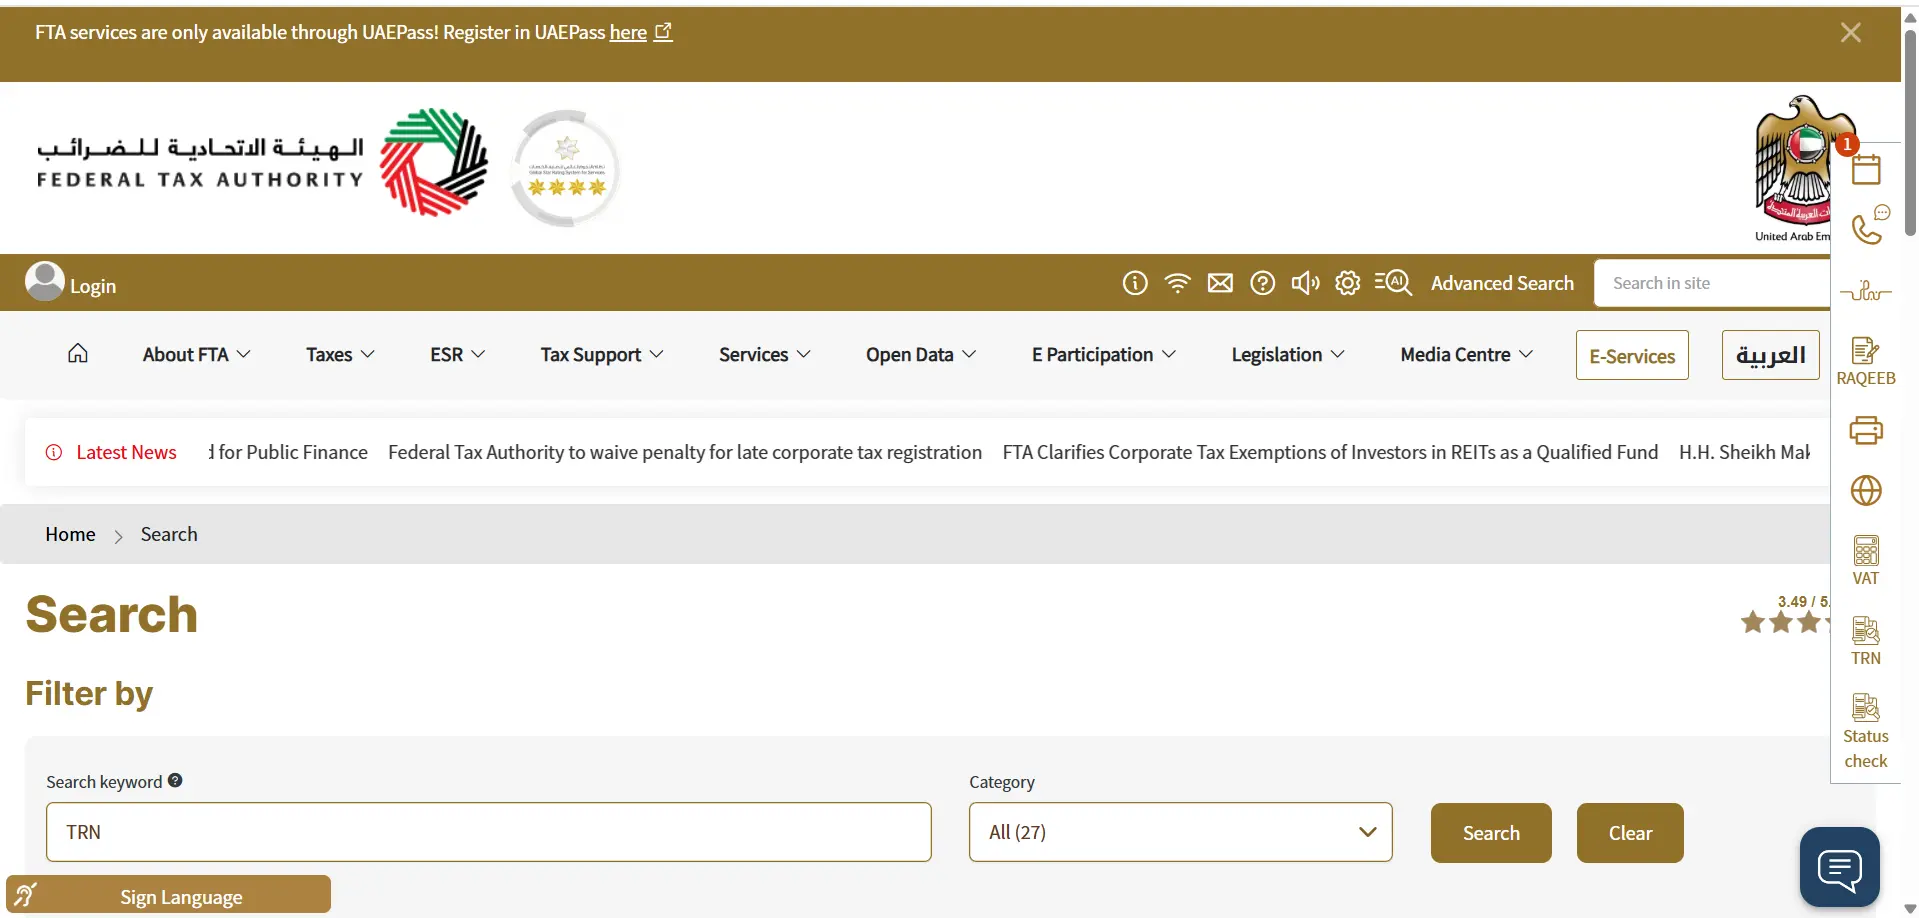
Task: Click the printer icon in sidebar
Action: [x=1865, y=431]
